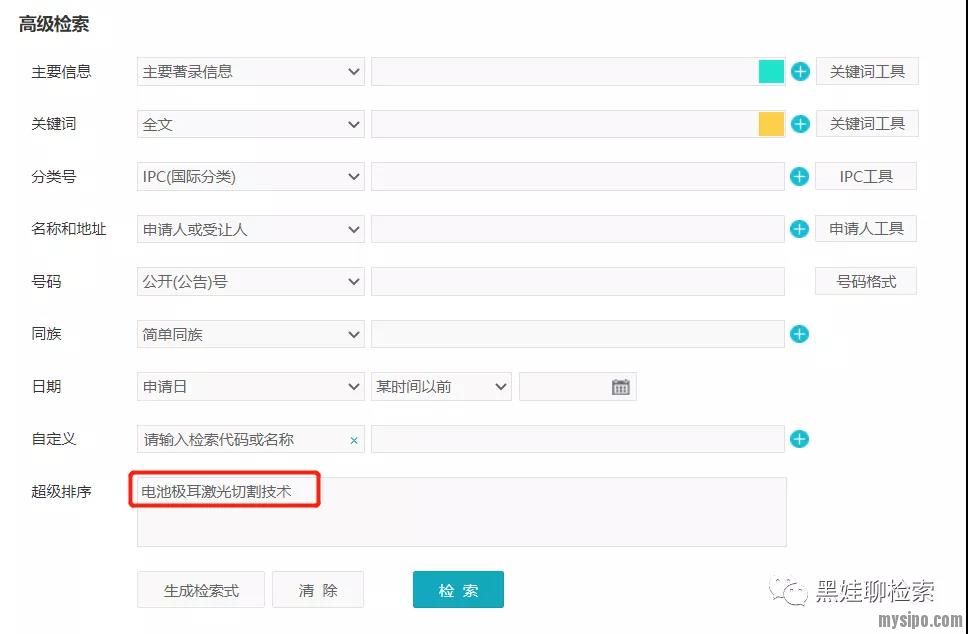Click the yellow color swatch in 关键词 field
This screenshot has height=634, width=968.
click(771, 124)
